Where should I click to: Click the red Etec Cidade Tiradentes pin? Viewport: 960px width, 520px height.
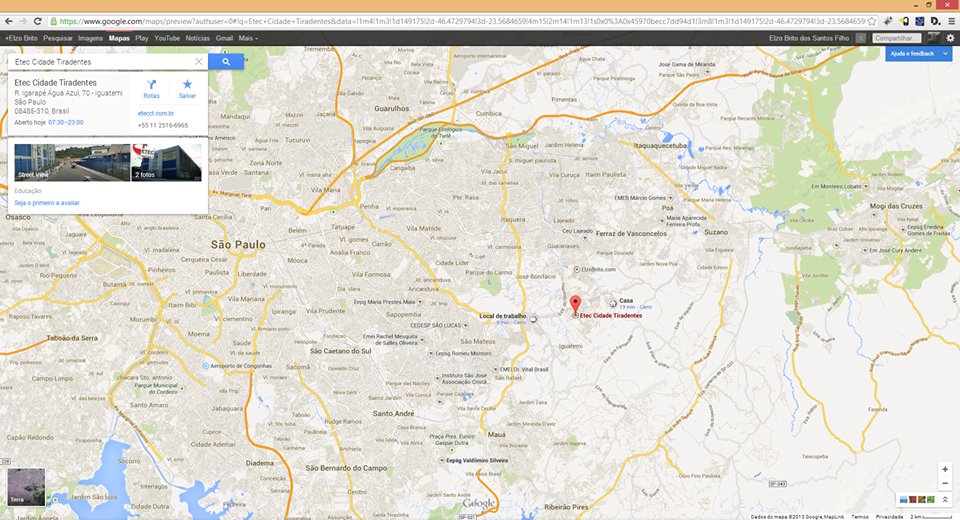coord(575,305)
